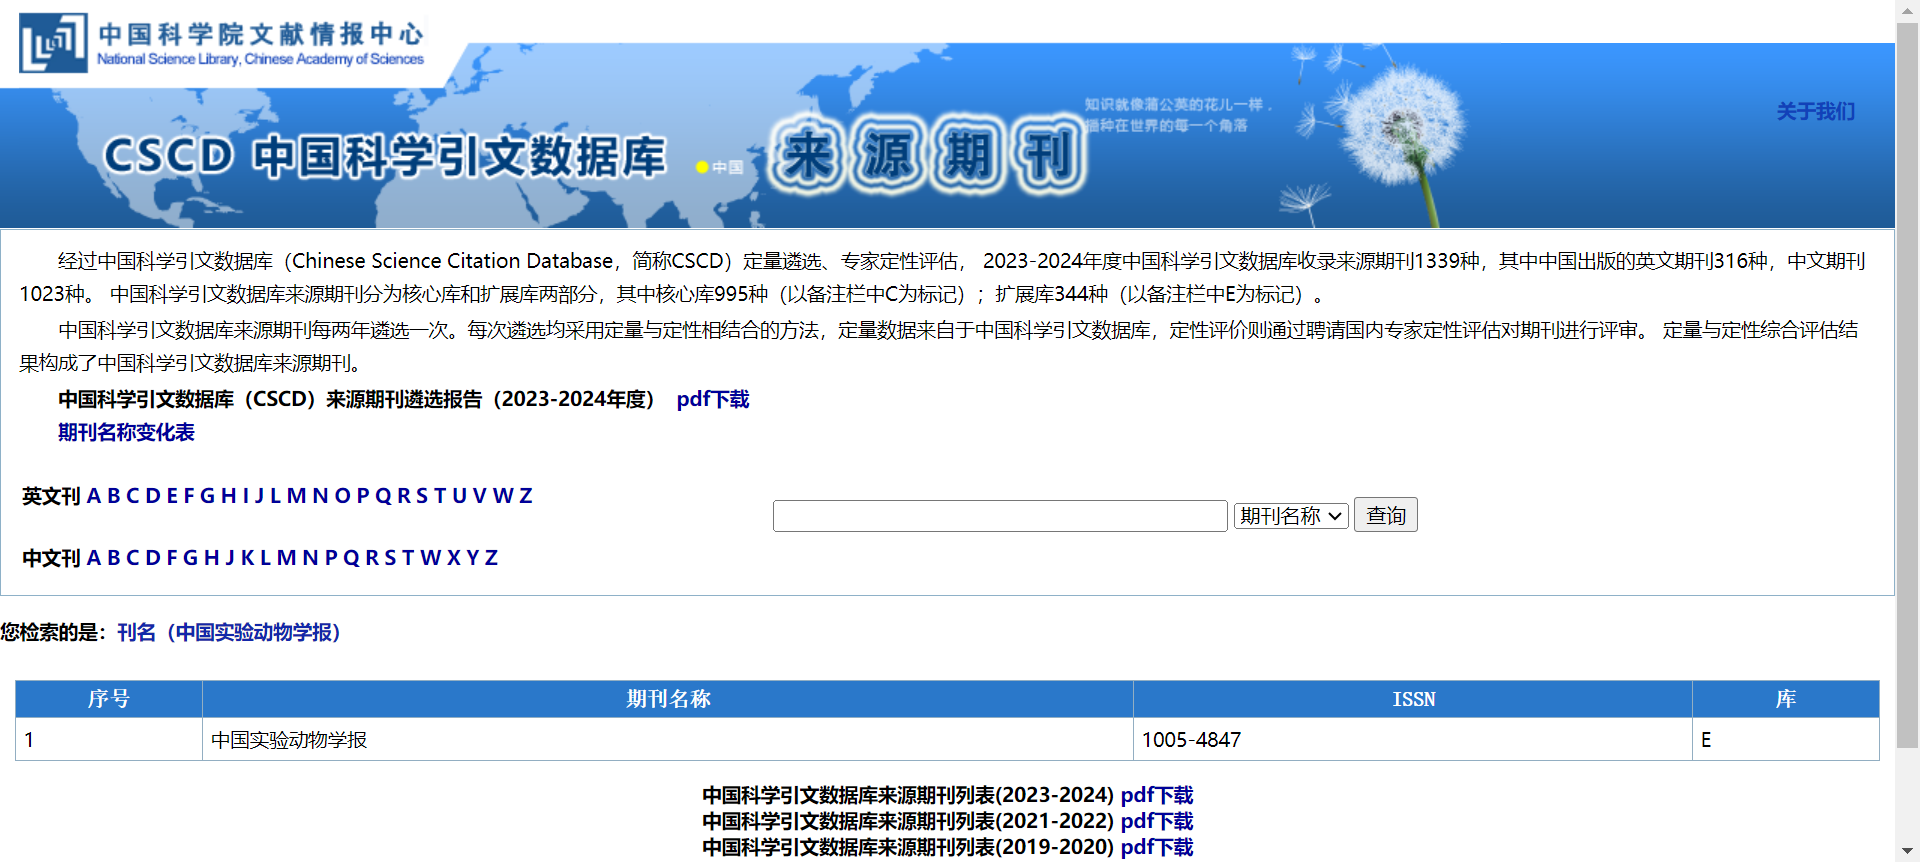Expand the 期刊名称 search type dropdown
The width and height of the screenshot is (1920, 862).
coord(1291,516)
